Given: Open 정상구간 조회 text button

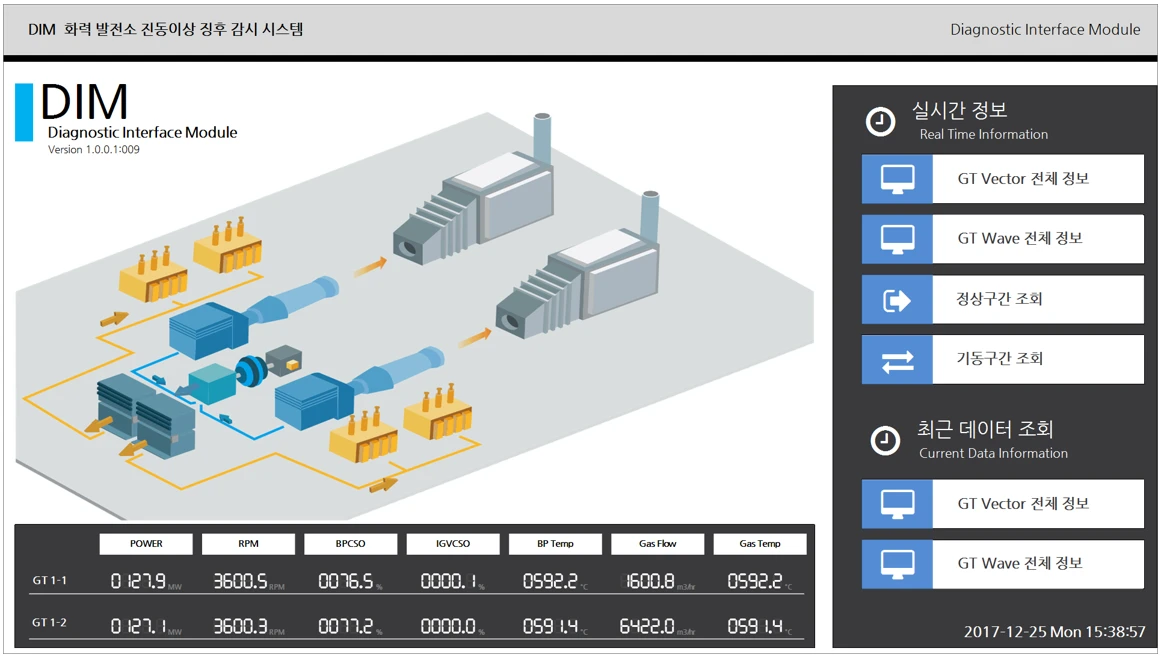Looking at the screenshot, I should [1037, 299].
